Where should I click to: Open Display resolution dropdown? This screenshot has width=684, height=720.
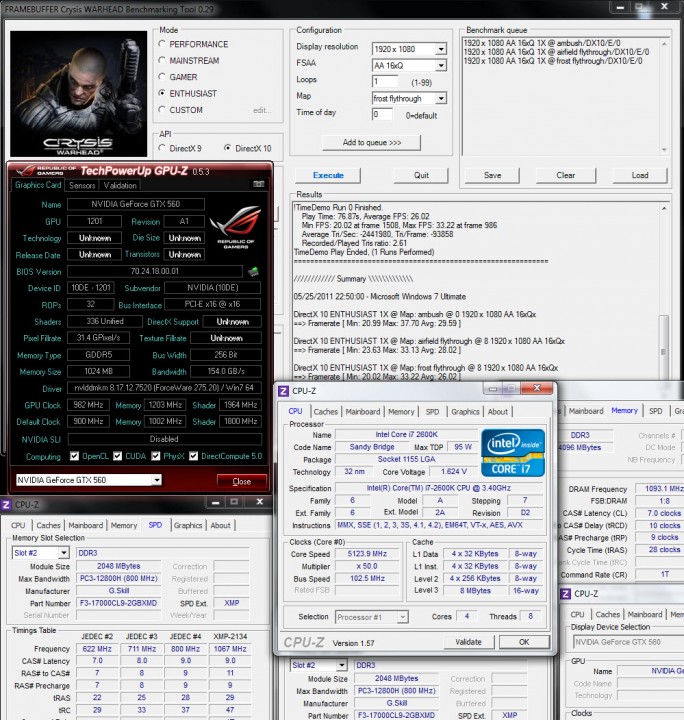click(441, 49)
